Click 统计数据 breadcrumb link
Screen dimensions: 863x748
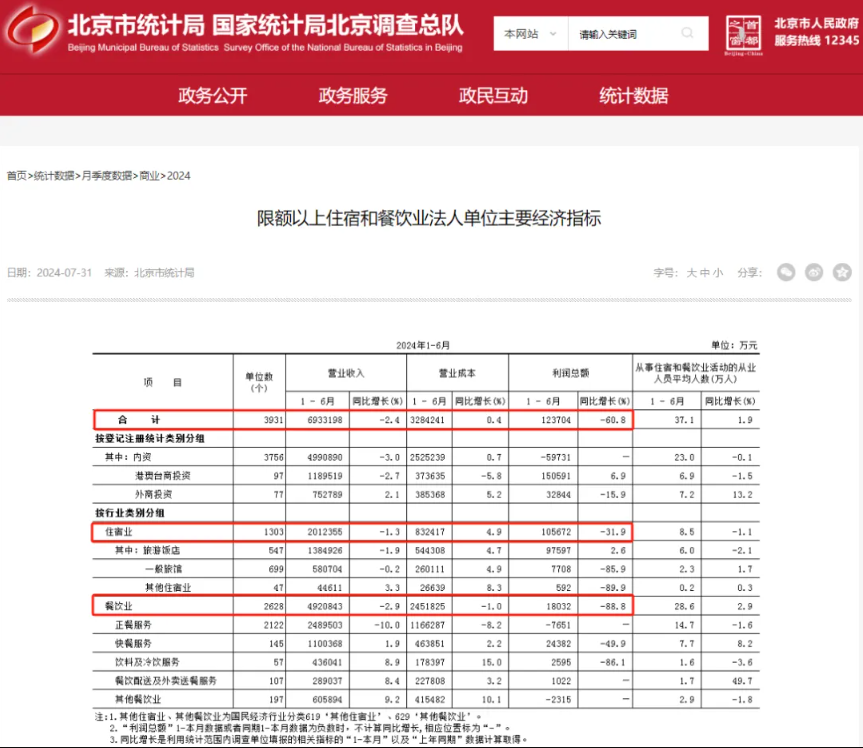click(x=54, y=176)
